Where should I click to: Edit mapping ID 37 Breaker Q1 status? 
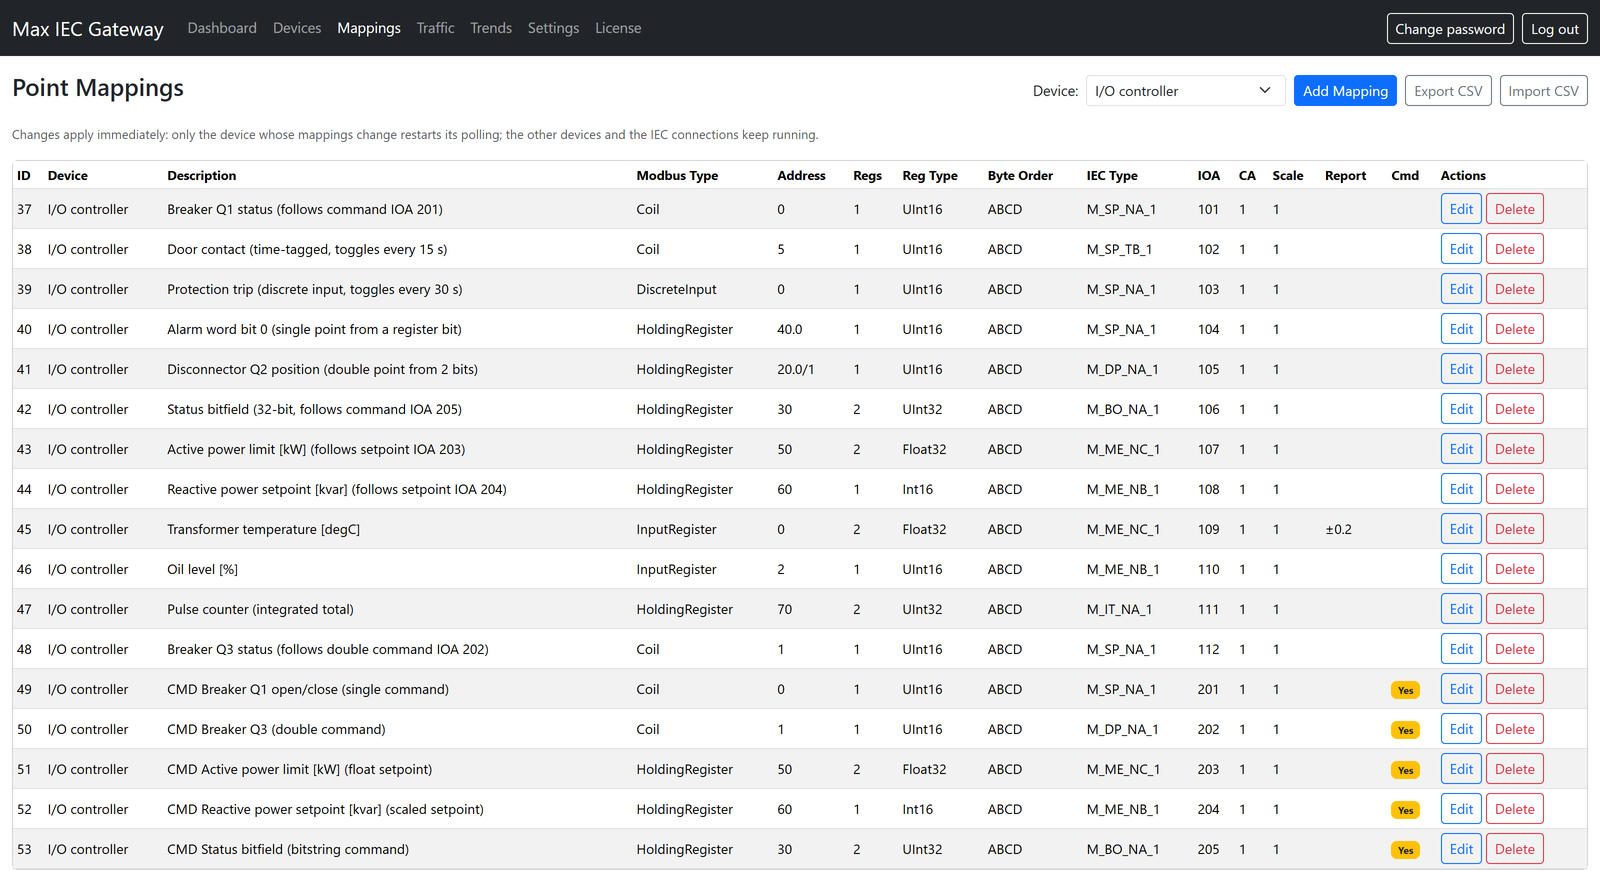[x=1461, y=209]
